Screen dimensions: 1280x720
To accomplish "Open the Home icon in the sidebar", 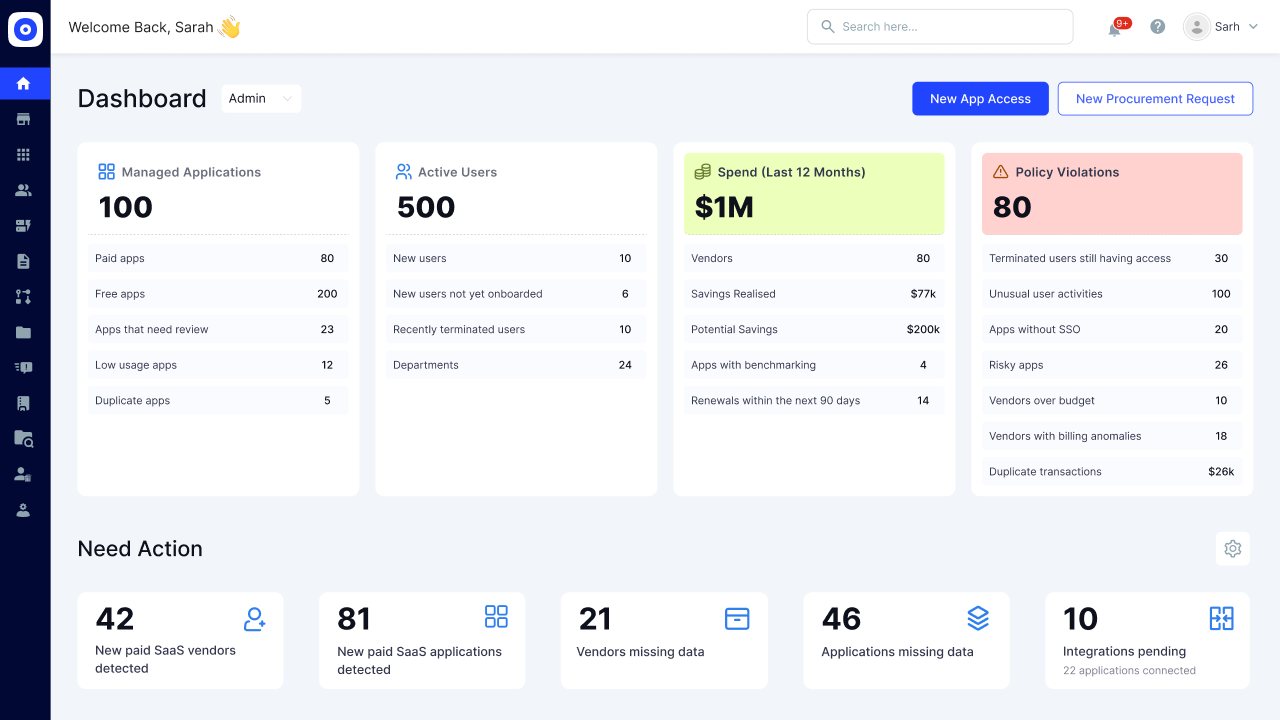I will (25, 83).
